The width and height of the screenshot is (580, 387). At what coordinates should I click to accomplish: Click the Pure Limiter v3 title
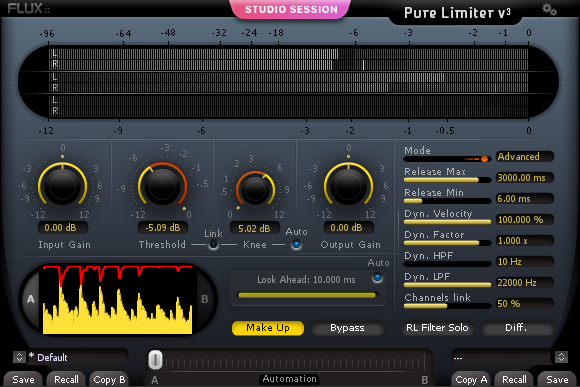457,13
